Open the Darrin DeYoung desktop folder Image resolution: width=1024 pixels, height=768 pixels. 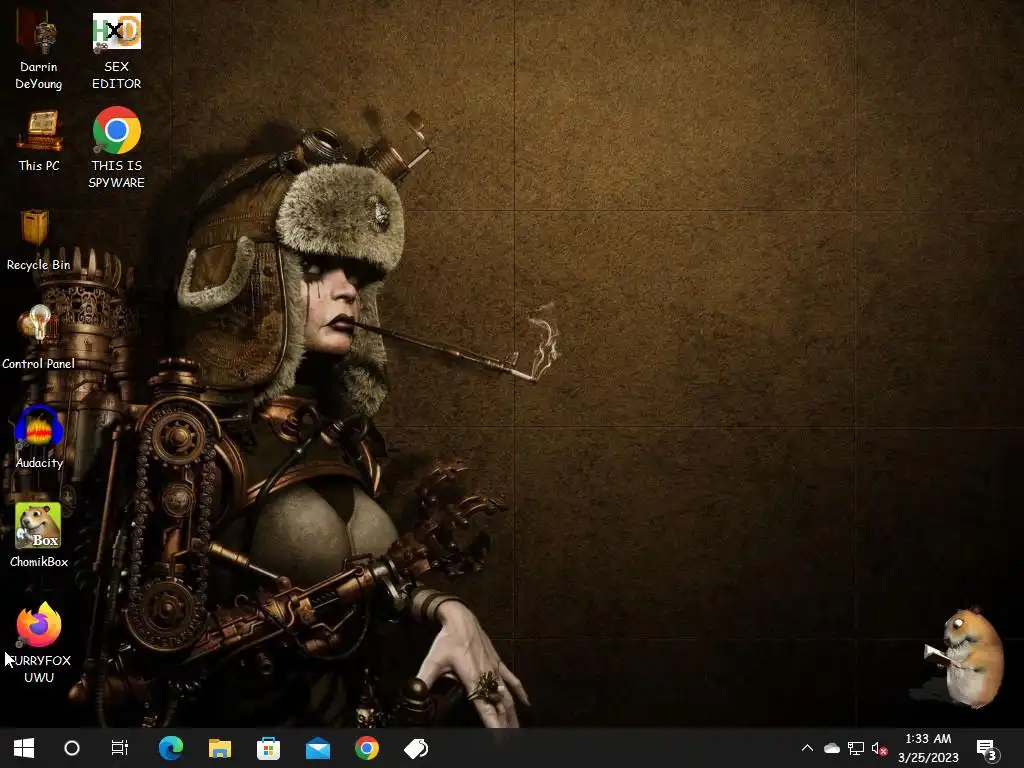(x=39, y=50)
